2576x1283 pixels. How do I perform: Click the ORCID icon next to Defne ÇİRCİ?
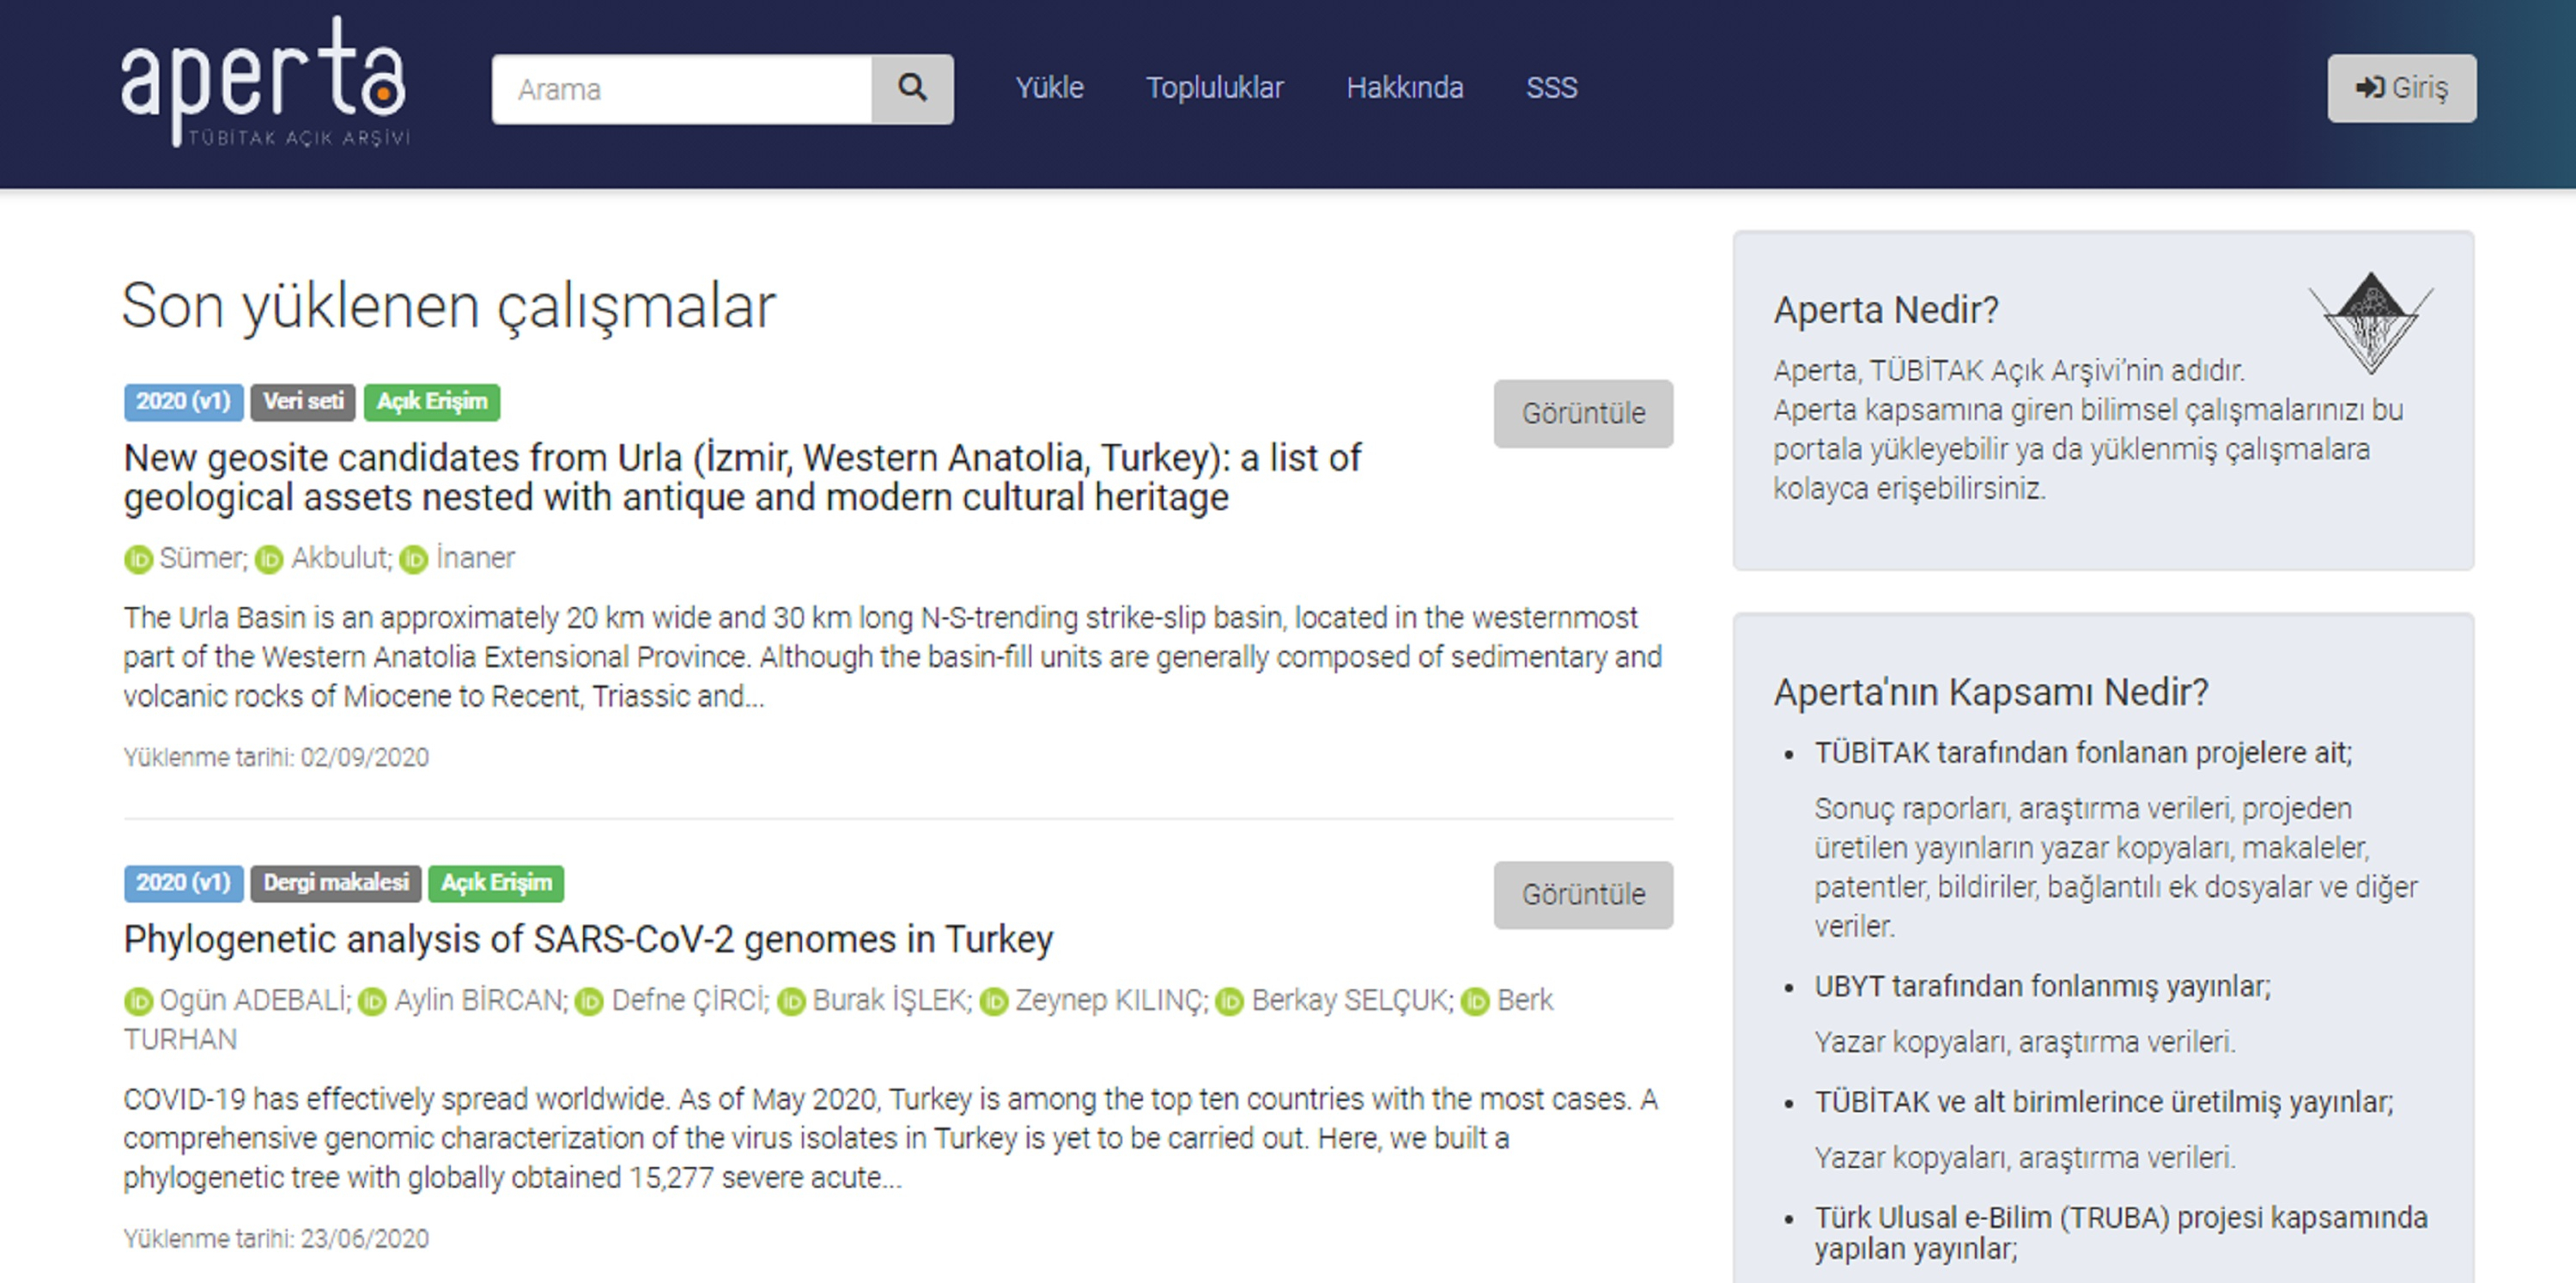590,1001
